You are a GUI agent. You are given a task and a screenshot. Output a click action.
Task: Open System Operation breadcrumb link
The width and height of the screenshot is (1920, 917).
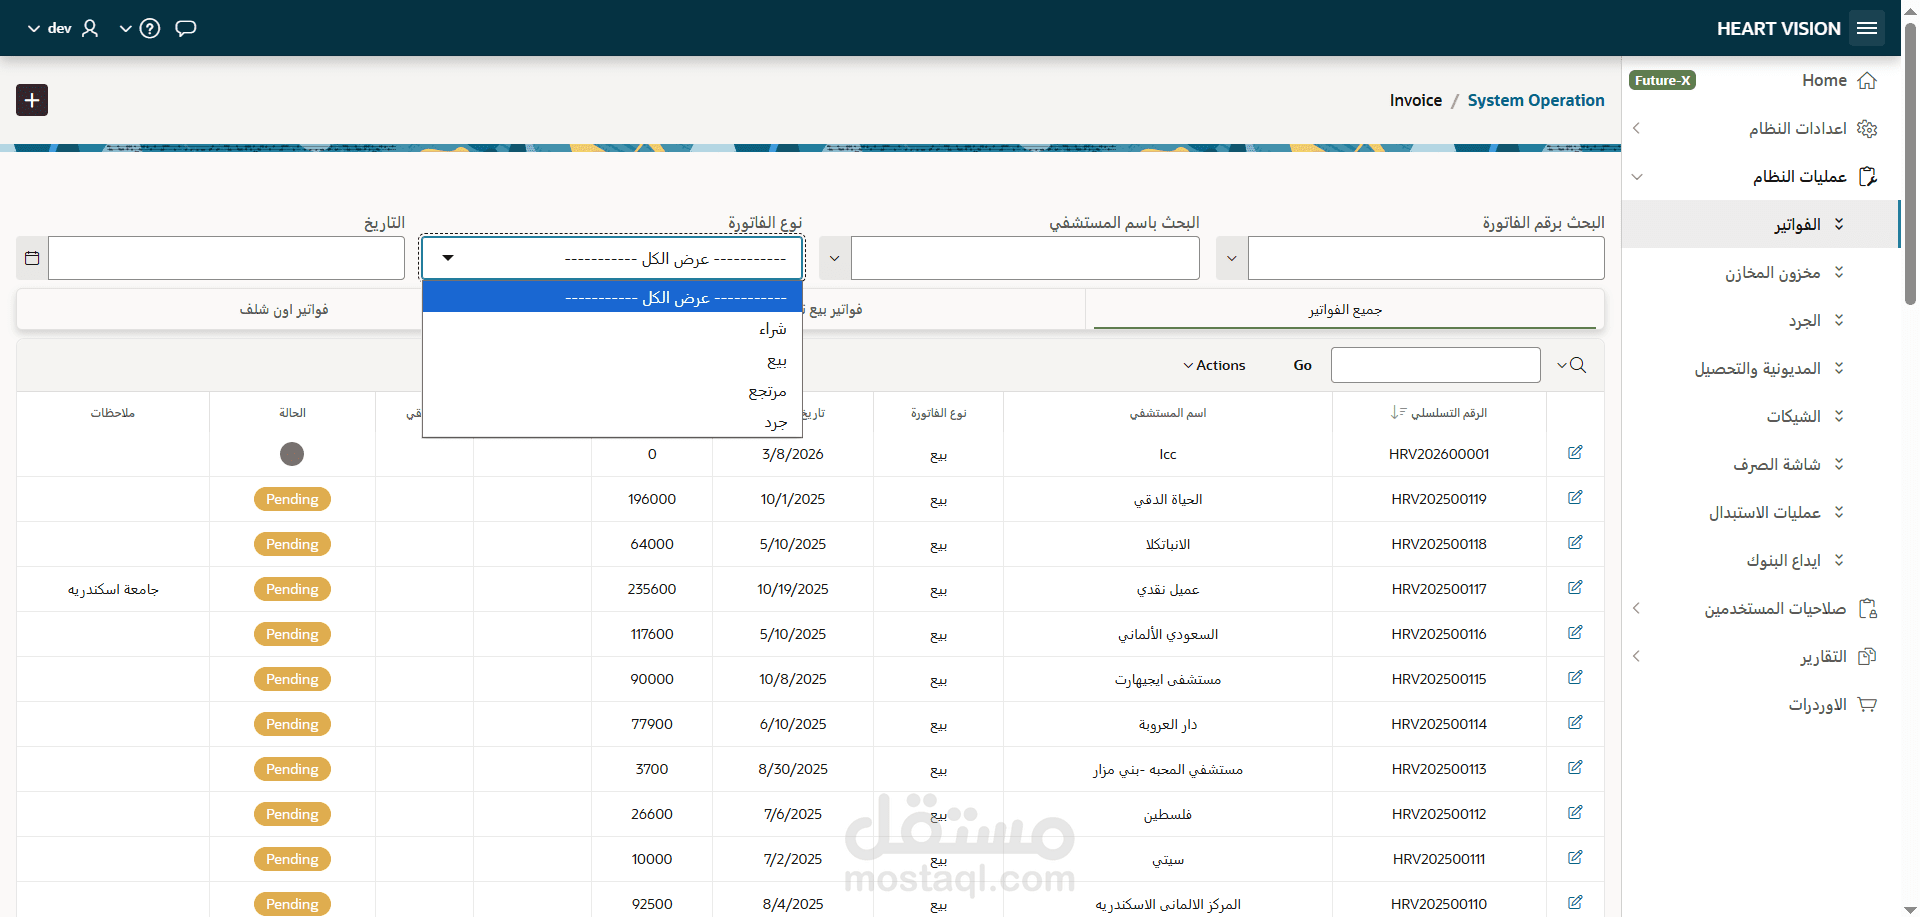coord(1536,100)
